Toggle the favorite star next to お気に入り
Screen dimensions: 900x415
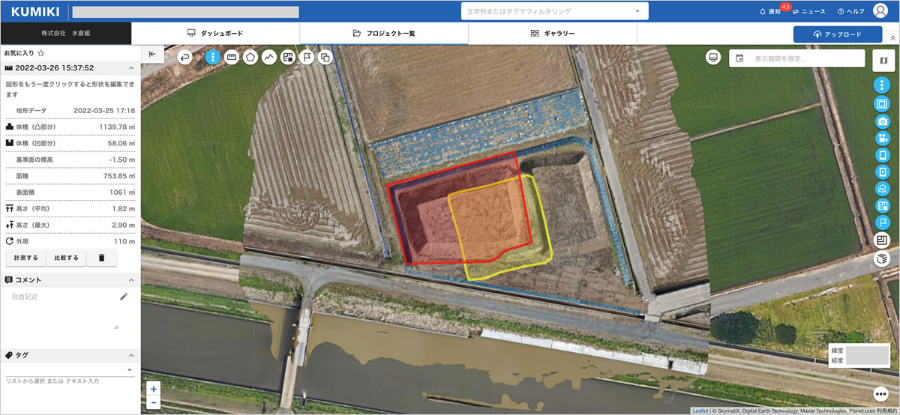tap(41, 52)
